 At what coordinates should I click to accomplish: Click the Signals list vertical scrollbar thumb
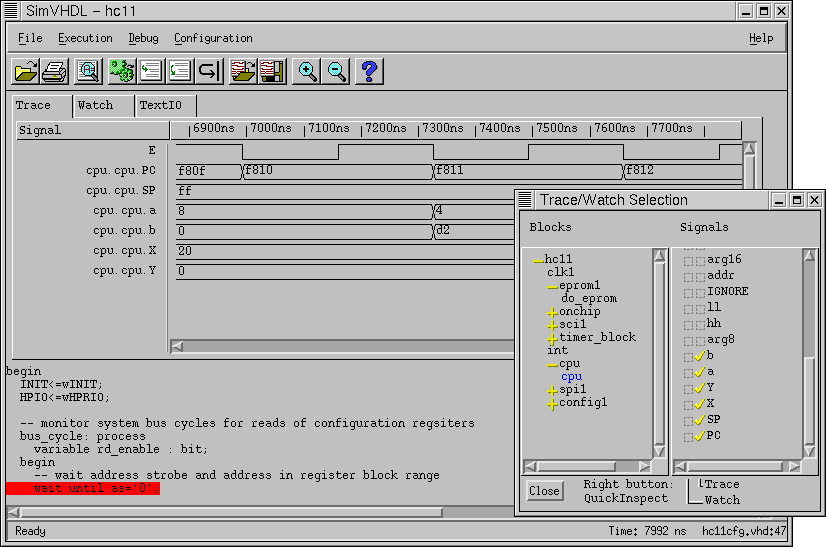pyautogui.click(x=810, y=400)
